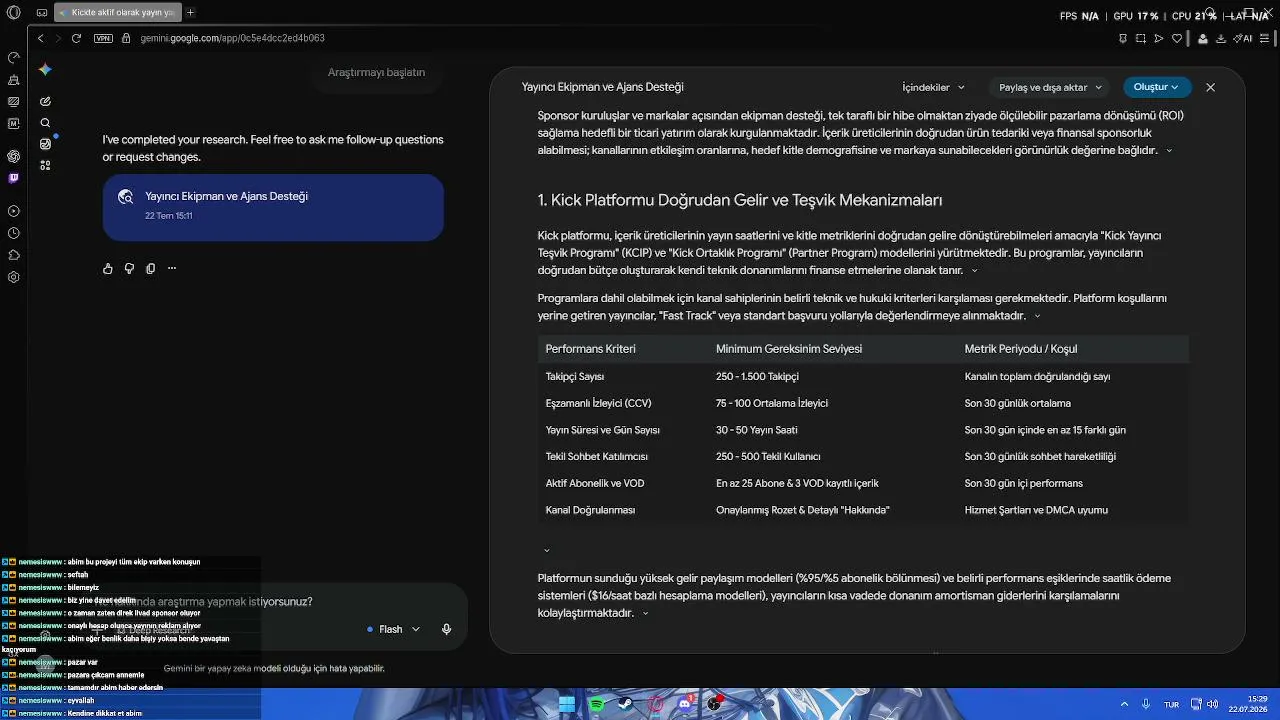The width and height of the screenshot is (1280, 720).
Task: Expand sources chevron after Kick programs paragraph
Action: pyautogui.click(x=974, y=271)
